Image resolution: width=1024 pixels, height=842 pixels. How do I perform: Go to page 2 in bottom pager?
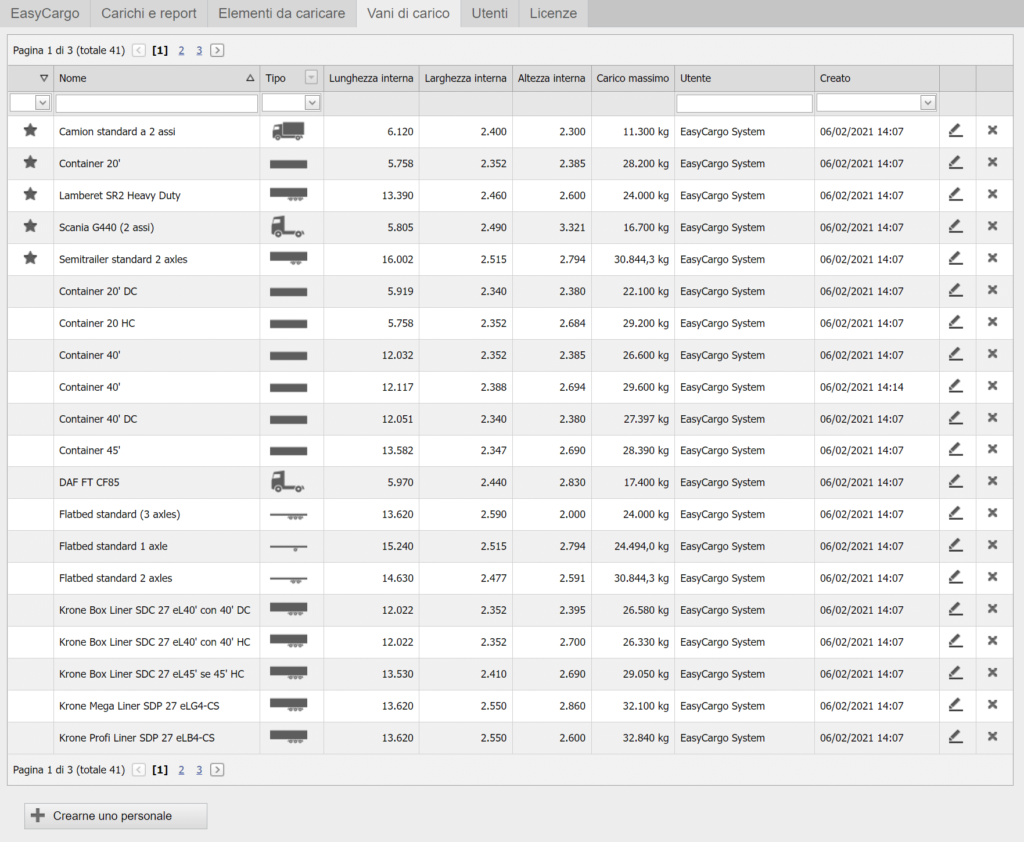tap(181, 769)
